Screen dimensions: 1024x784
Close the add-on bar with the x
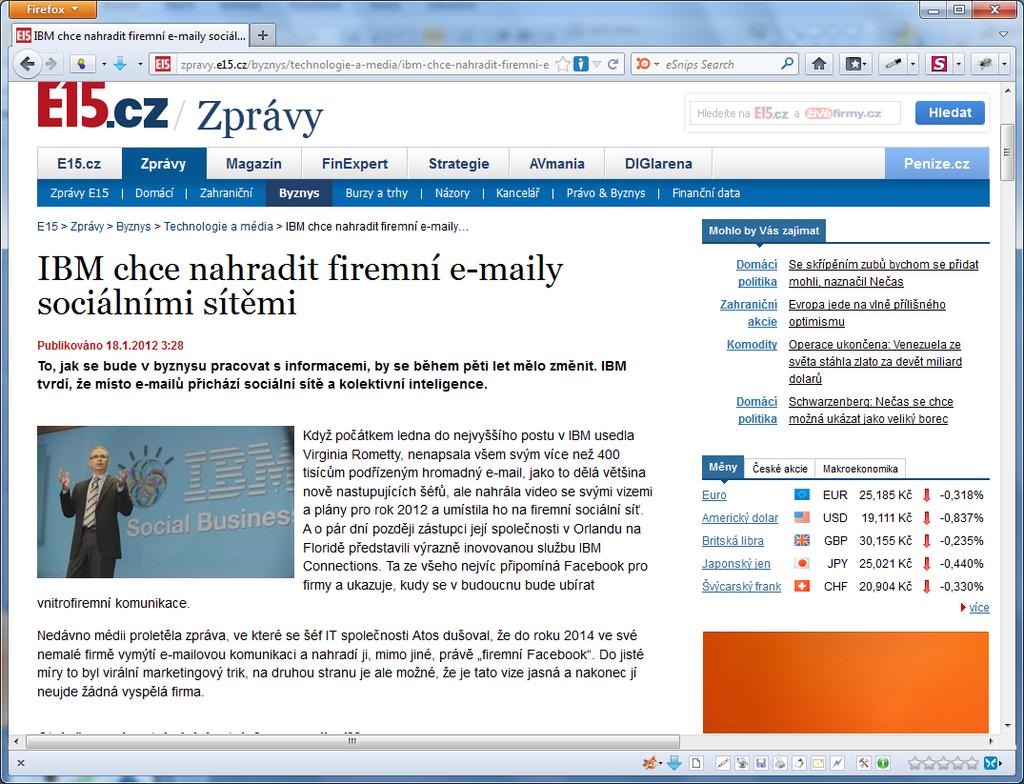(x=20, y=762)
